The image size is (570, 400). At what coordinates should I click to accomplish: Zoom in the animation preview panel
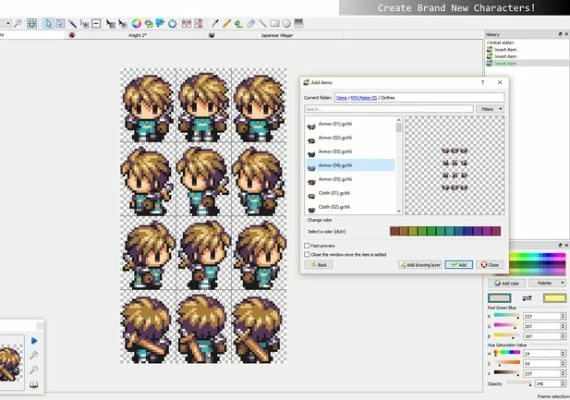tap(34, 355)
